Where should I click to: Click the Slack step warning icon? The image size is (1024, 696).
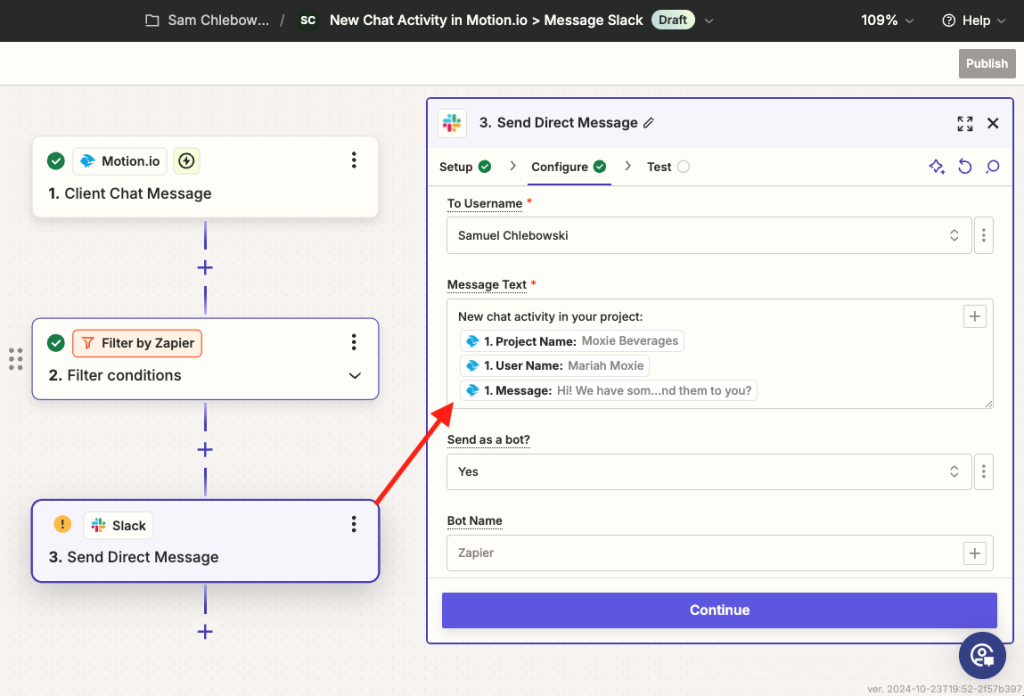tap(62, 524)
